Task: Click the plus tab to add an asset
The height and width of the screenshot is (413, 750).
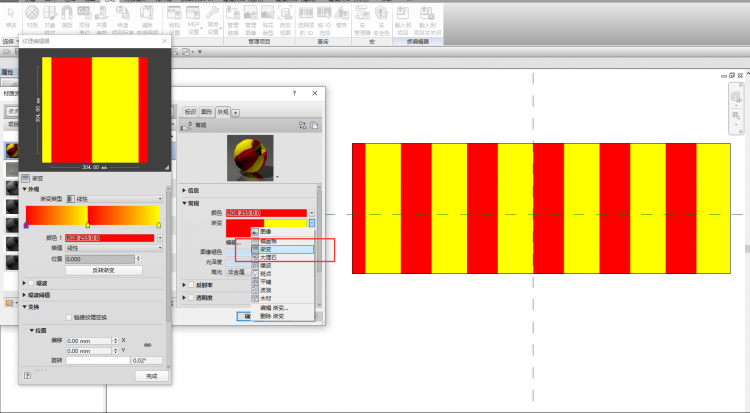Action: [236, 113]
